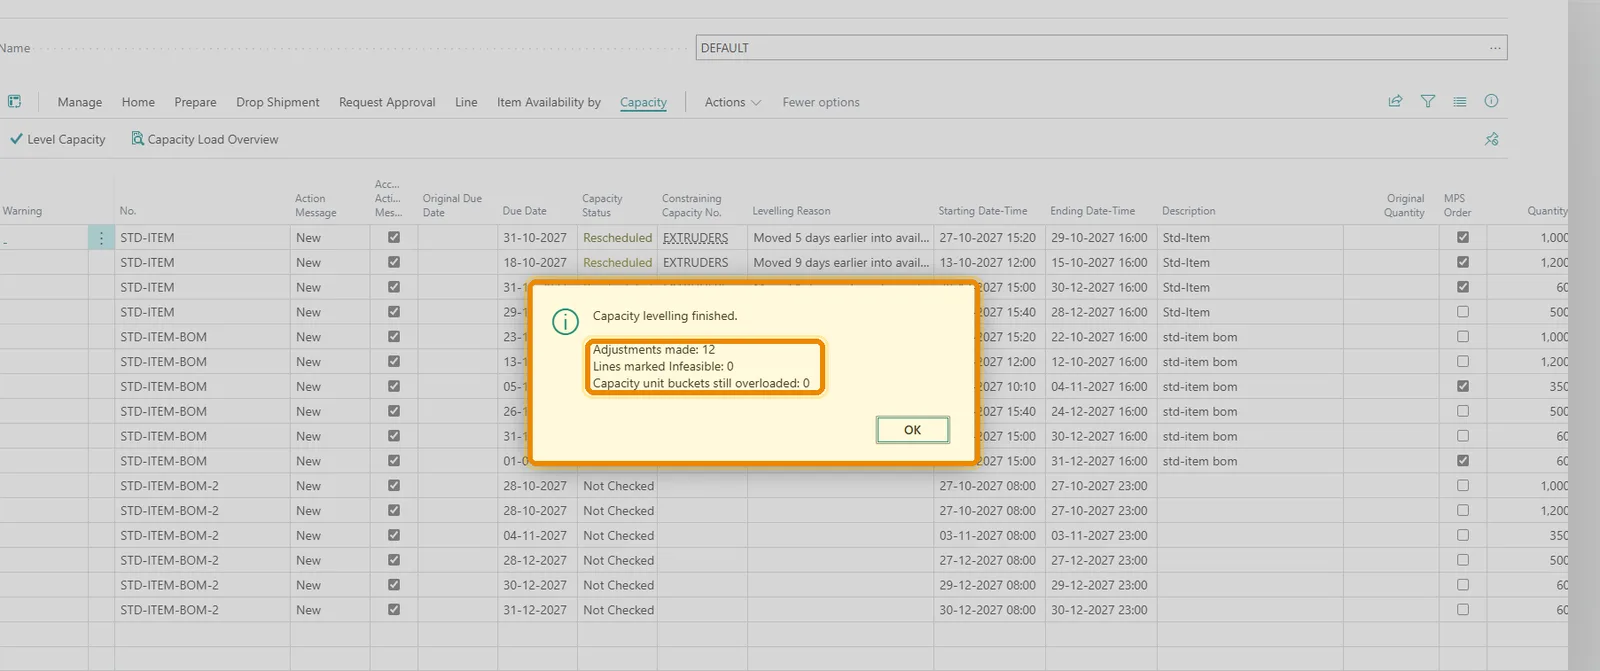
Task: Click 'Moved 5 days earlier into avail...' cell
Action: [x=841, y=238]
